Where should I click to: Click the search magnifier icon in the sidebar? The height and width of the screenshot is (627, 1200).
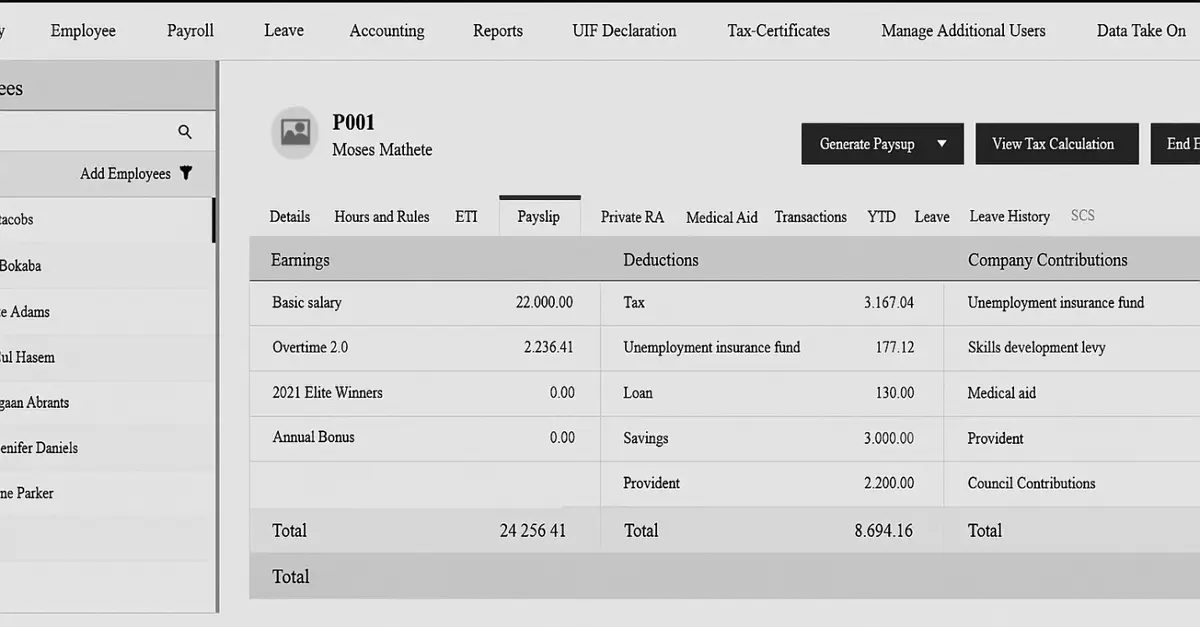click(x=185, y=130)
